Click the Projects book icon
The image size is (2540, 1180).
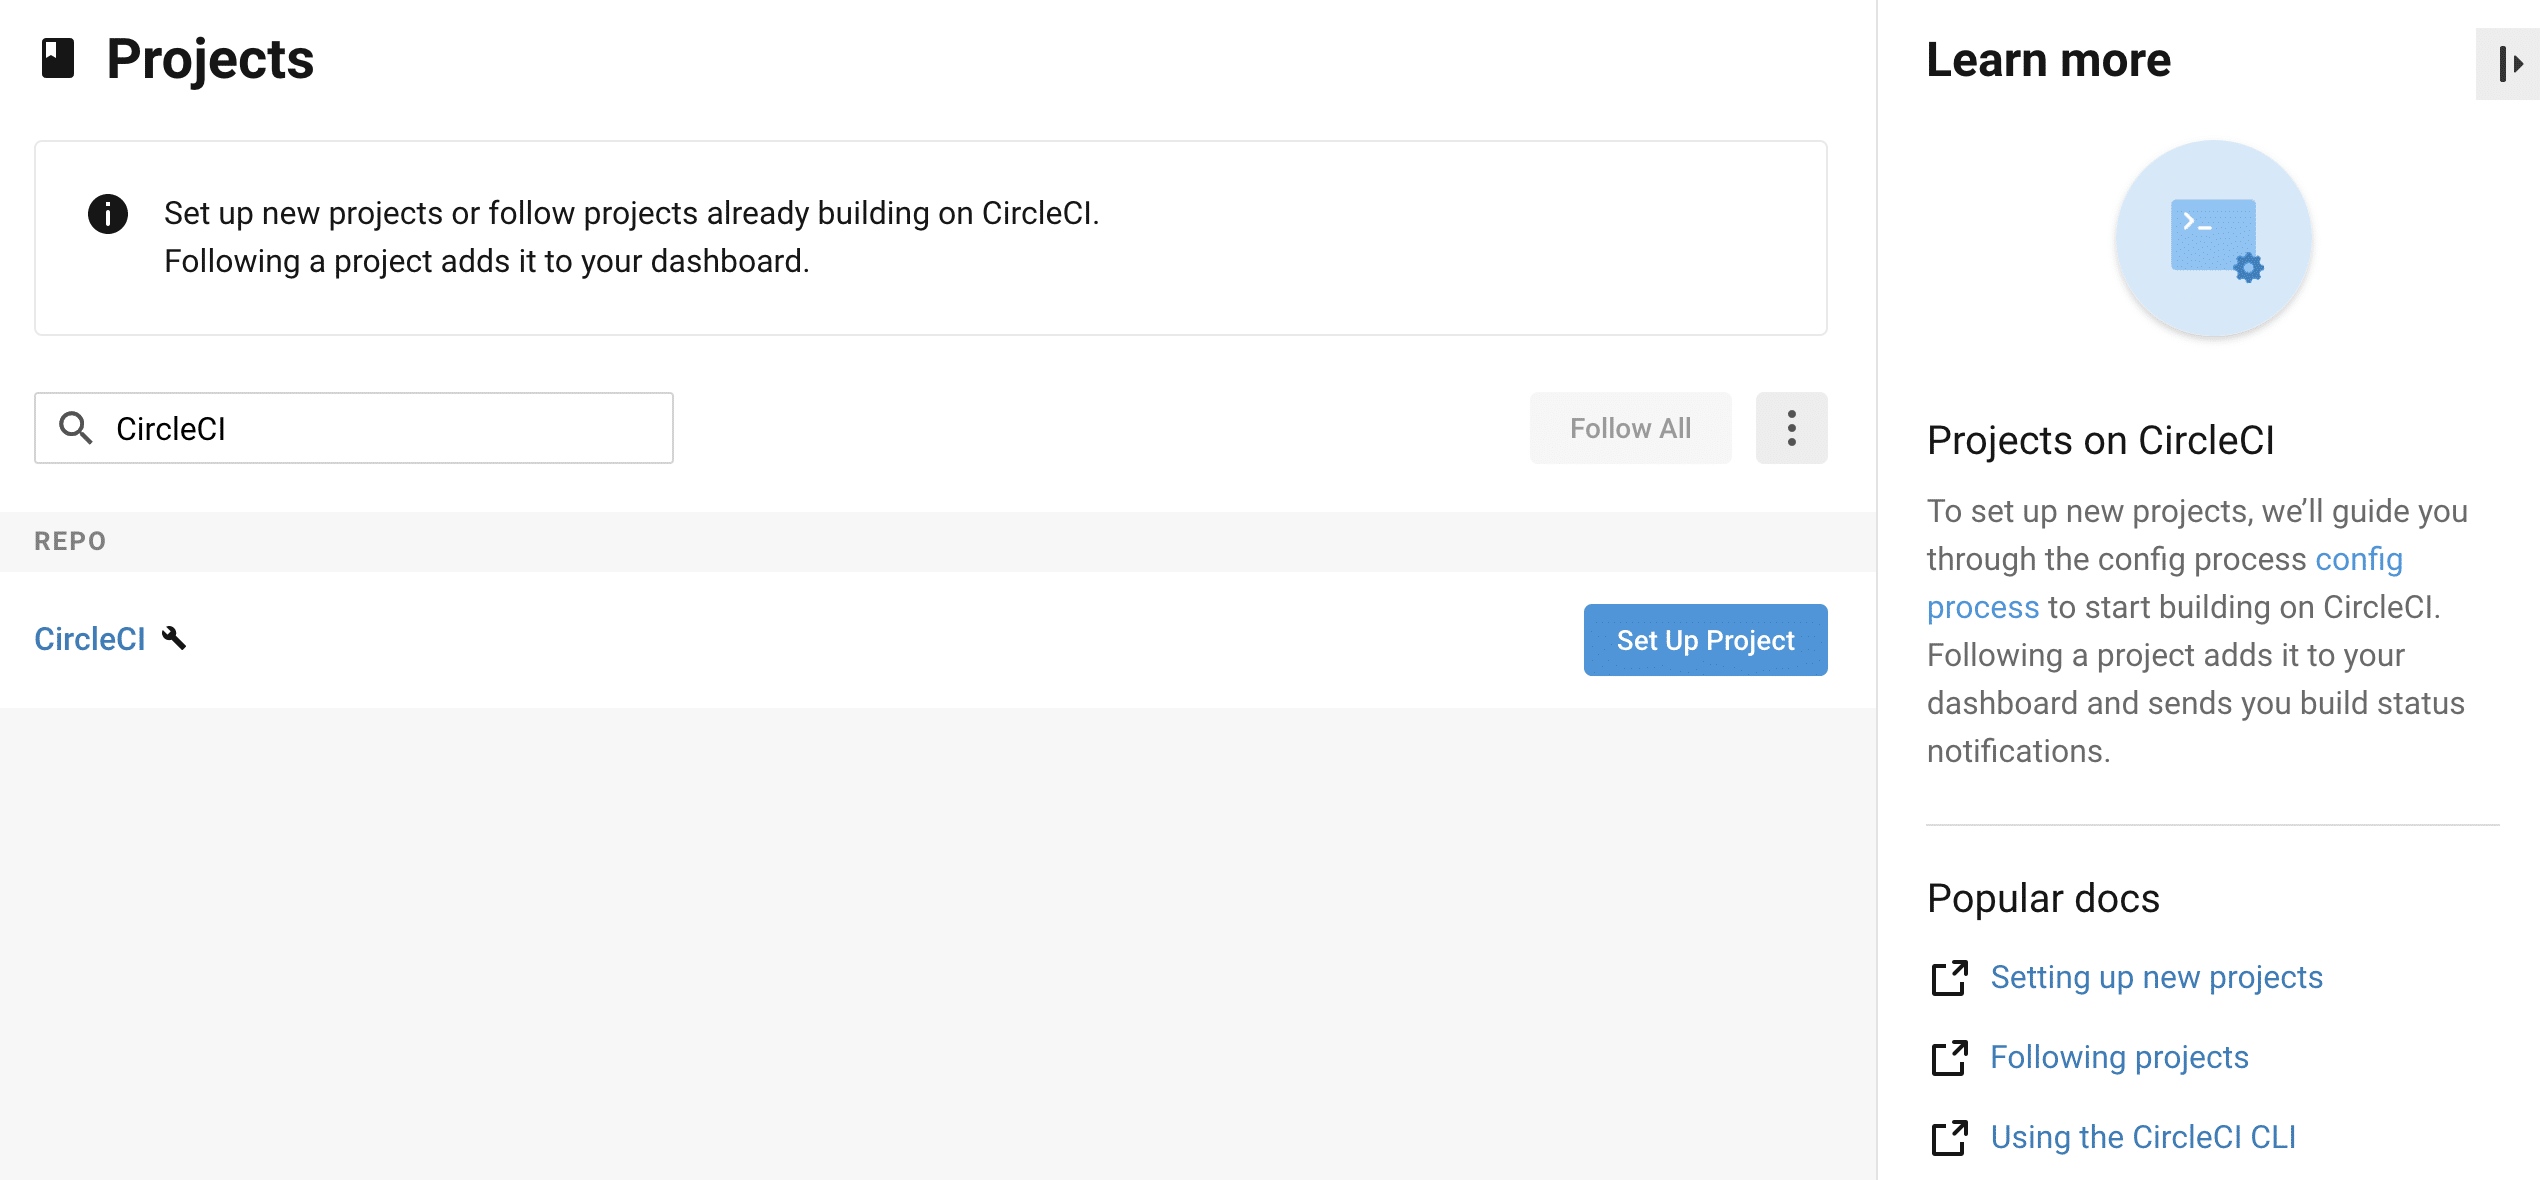[x=58, y=58]
